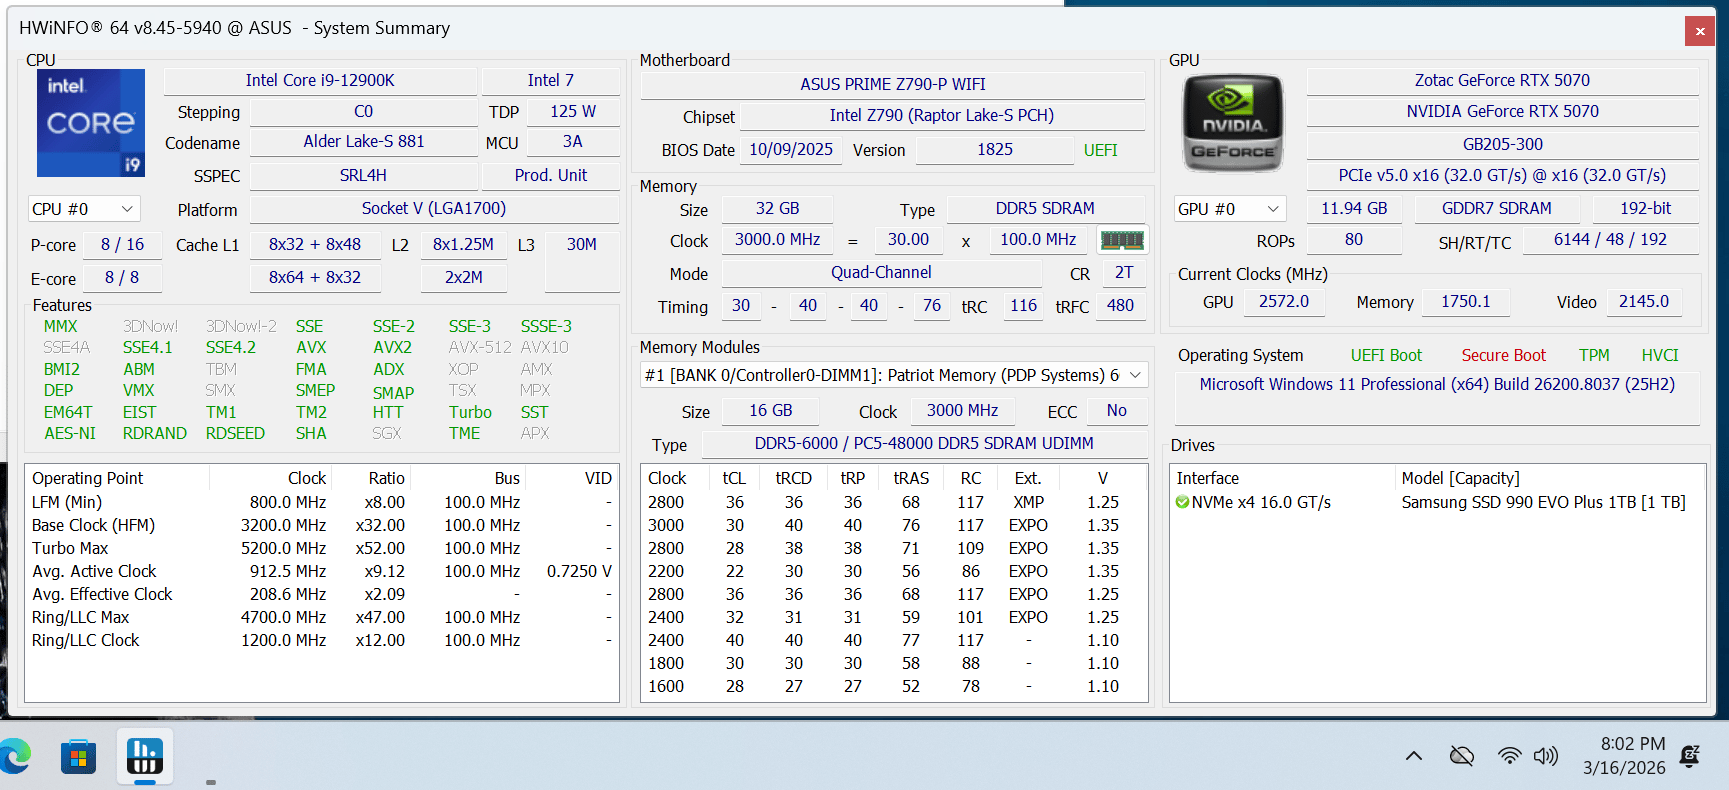Image resolution: width=1729 pixels, height=790 pixels.
Task: Click the memory clock 3000.0 MHz field
Action: point(777,239)
